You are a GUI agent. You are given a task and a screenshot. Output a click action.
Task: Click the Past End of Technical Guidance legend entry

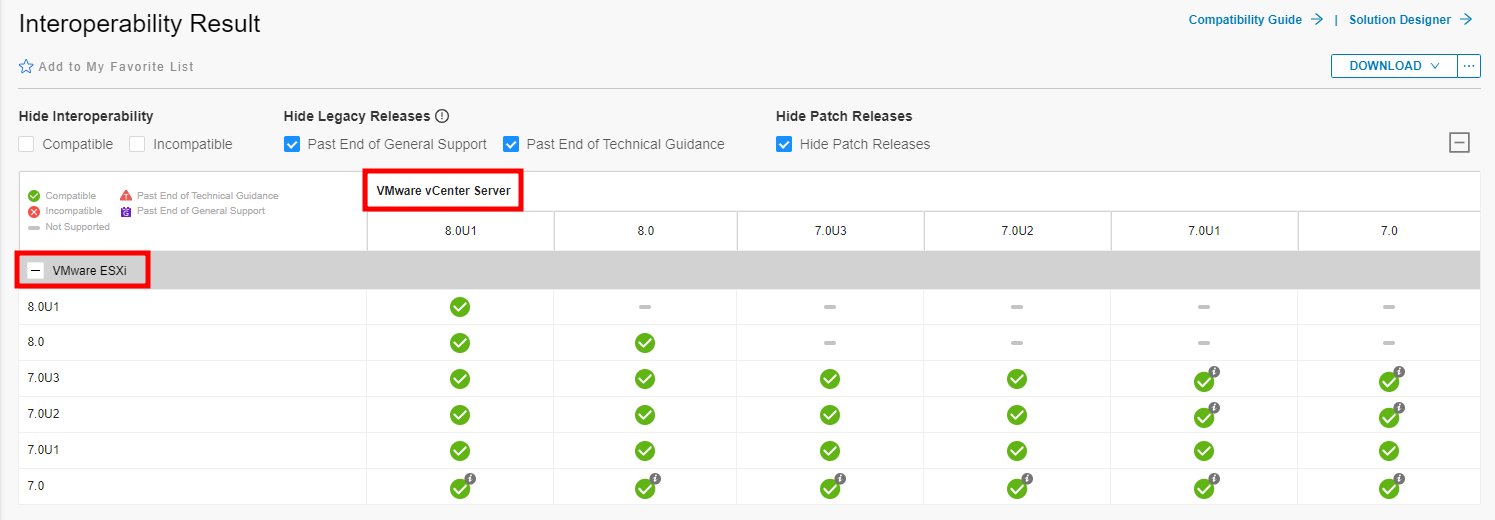(199, 196)
